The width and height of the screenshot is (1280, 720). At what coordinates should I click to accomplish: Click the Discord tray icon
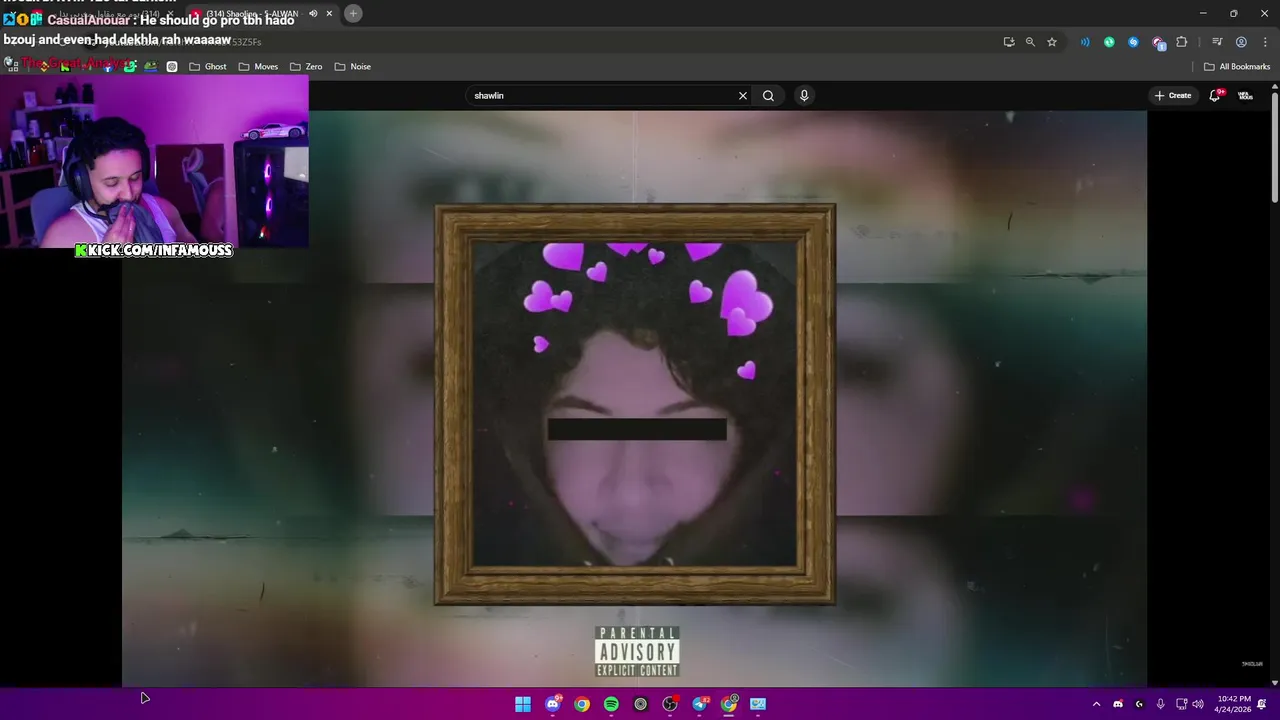(x=1118, y=704)
